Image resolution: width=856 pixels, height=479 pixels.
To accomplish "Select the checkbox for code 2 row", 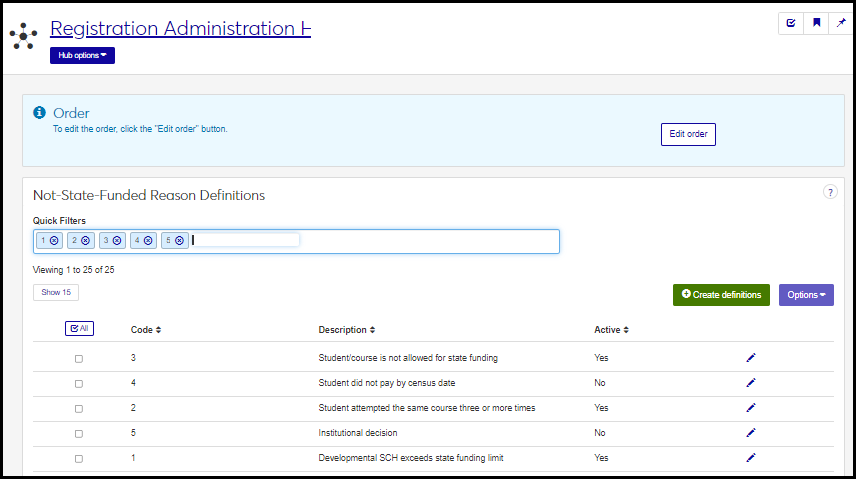I will 79,408.
